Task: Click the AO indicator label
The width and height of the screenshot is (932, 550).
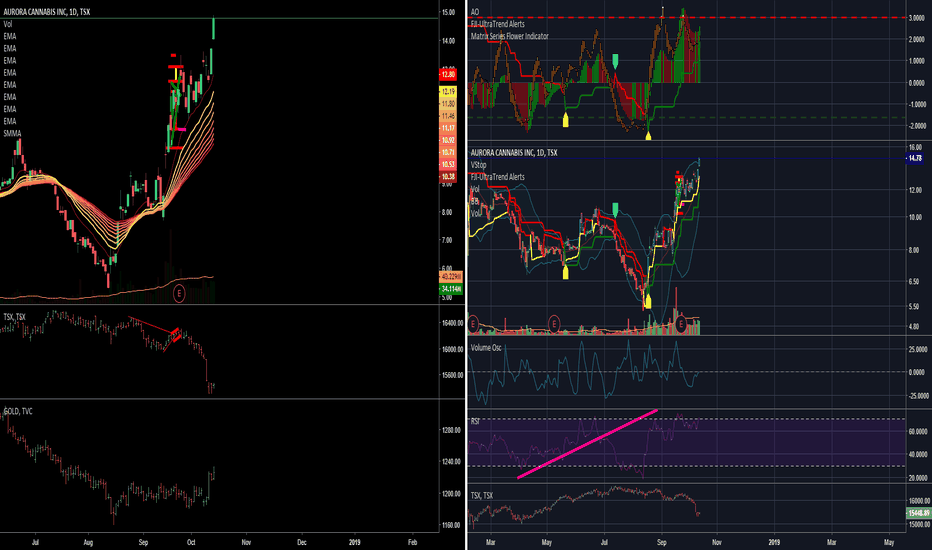Action: pos(475,12)
